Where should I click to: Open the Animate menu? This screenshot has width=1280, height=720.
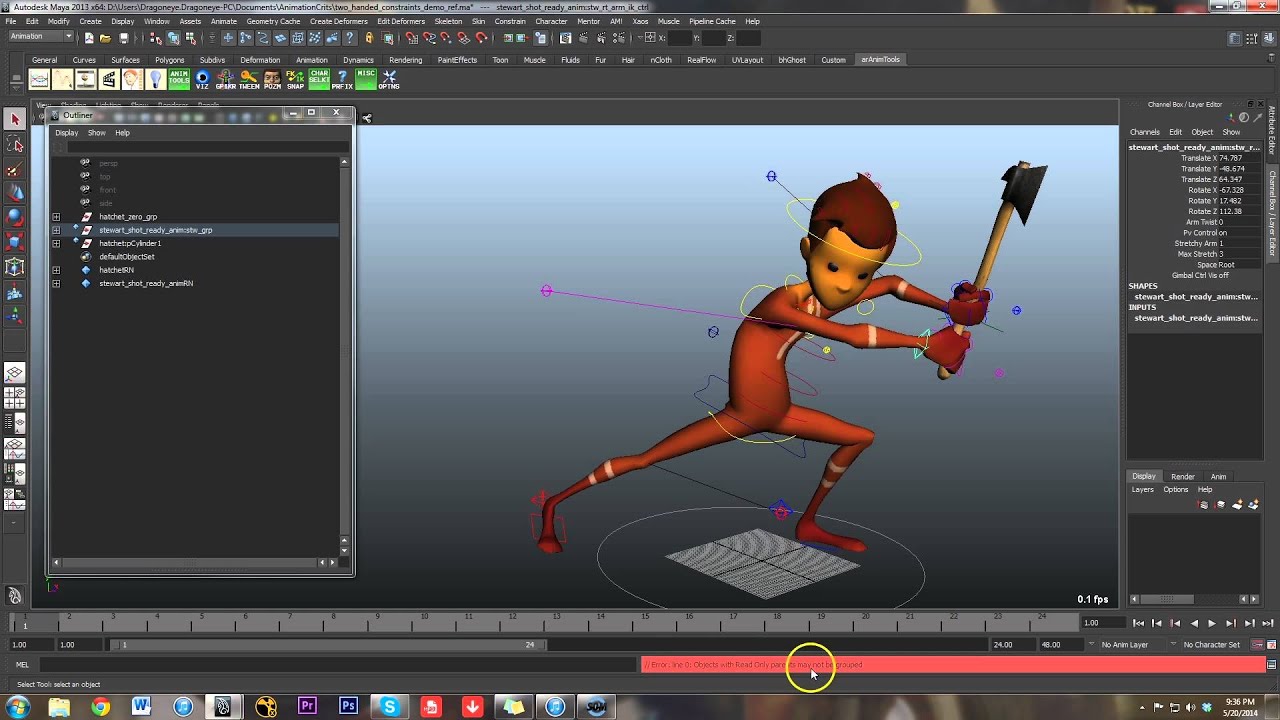point(224,21)
